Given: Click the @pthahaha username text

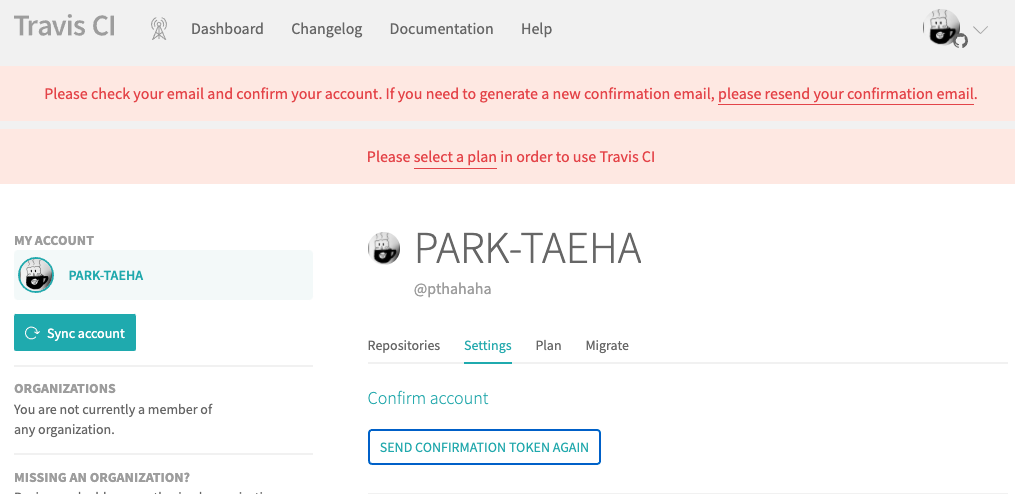Looking at the screenshot, I should click(x=452, y=289).
